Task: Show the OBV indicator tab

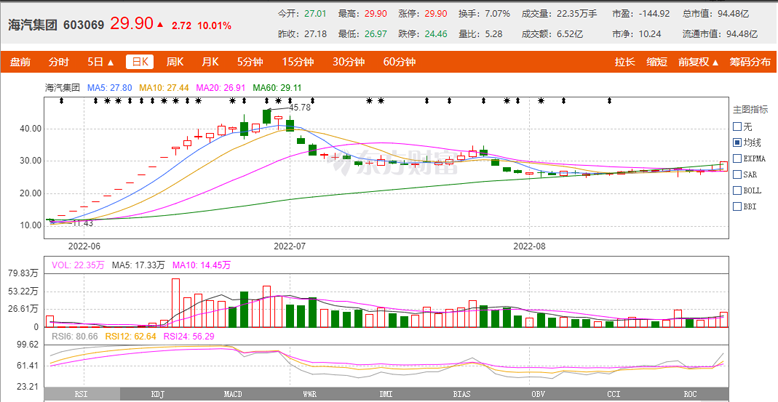Action: click(536, 394)
